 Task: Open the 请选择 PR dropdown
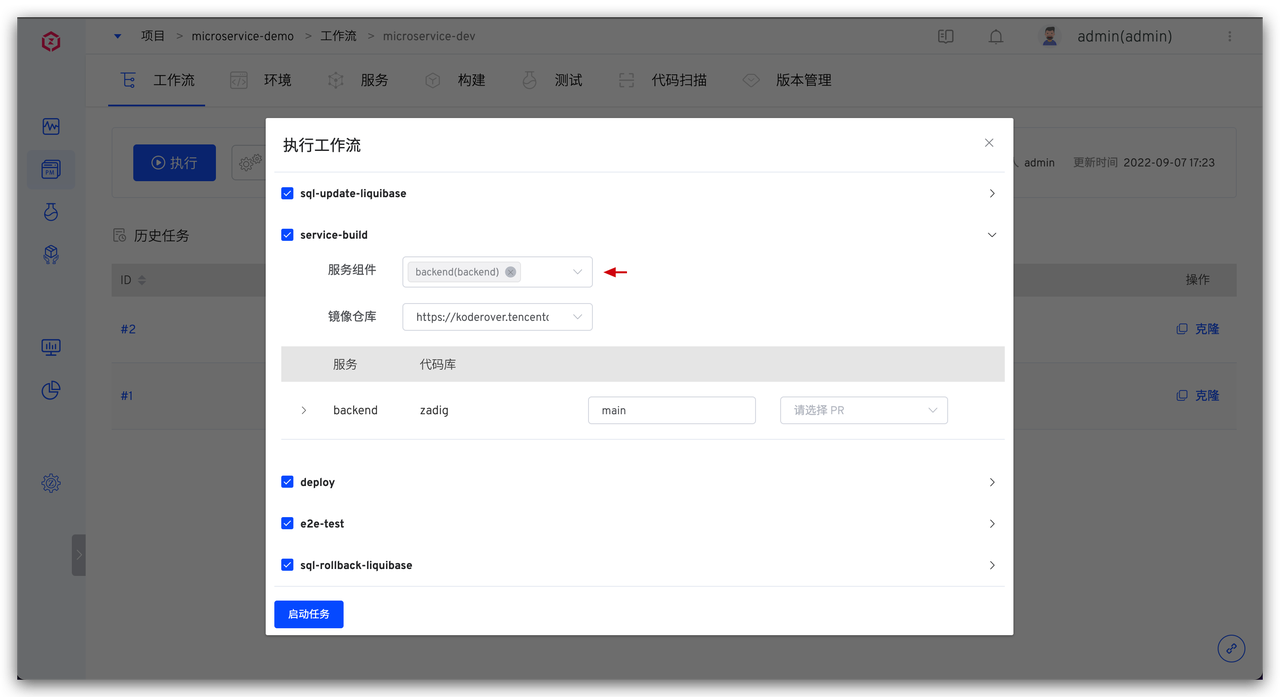[x=863, y=410]
